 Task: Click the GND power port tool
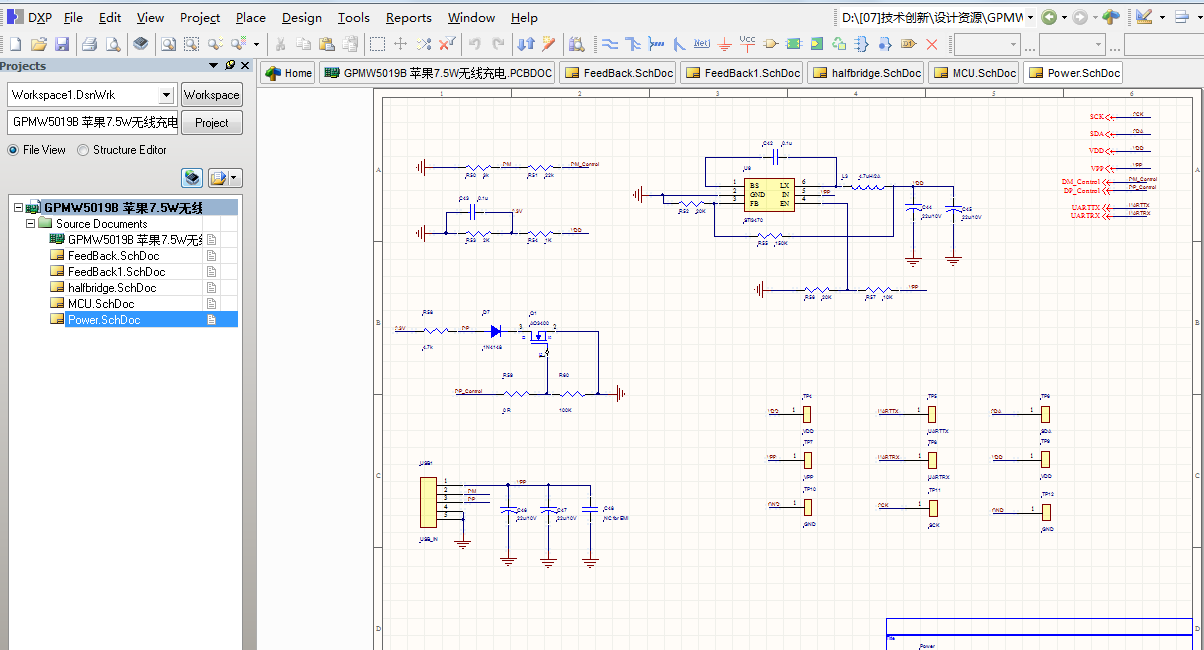[x=725, y=44]
